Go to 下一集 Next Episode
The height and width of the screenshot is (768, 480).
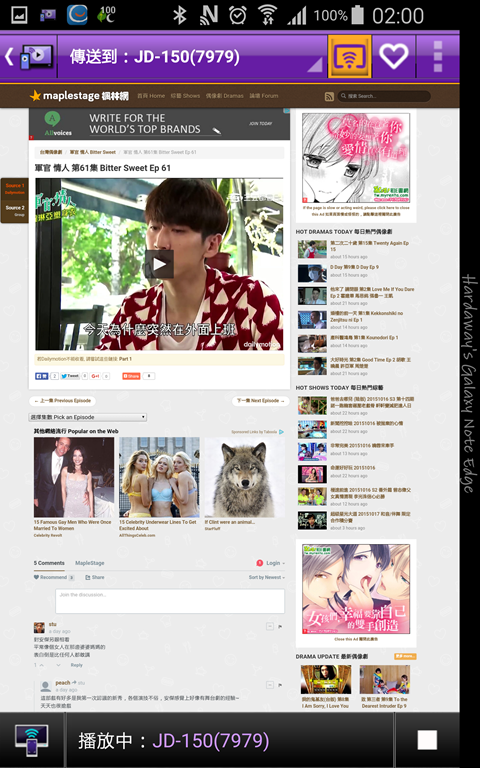pos(261,401)
